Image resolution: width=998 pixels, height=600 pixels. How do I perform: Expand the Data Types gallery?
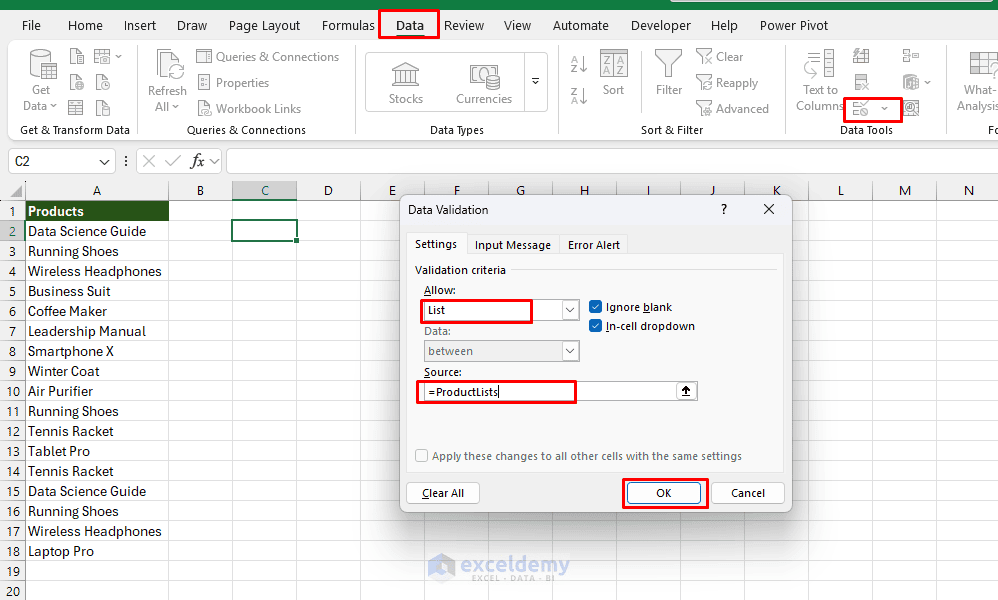(x=535, y=81)
